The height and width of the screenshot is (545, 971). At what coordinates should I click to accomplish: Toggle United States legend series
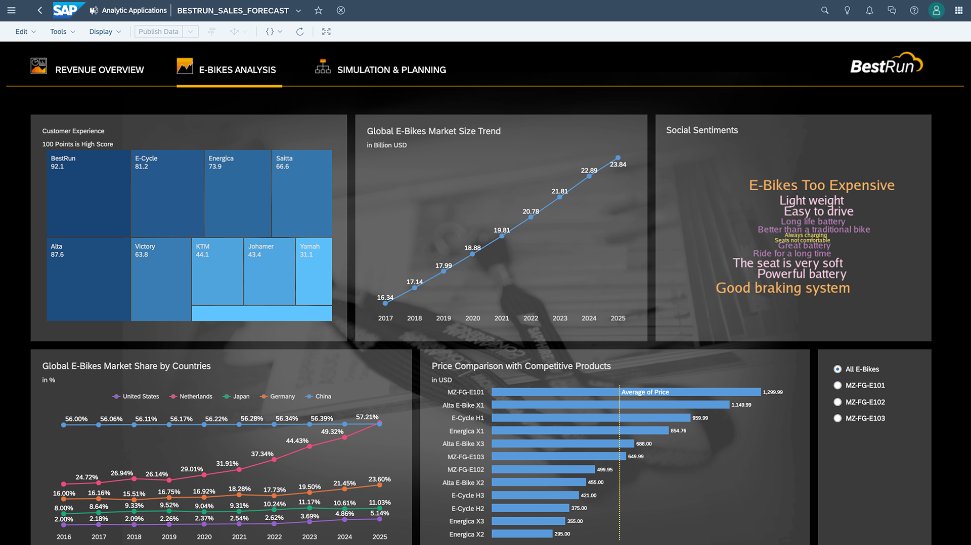click(136, 396)
